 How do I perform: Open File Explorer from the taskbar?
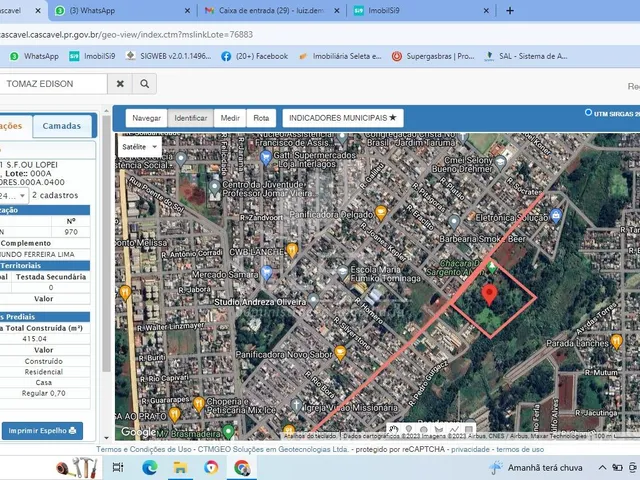click(x=180, y=467)
